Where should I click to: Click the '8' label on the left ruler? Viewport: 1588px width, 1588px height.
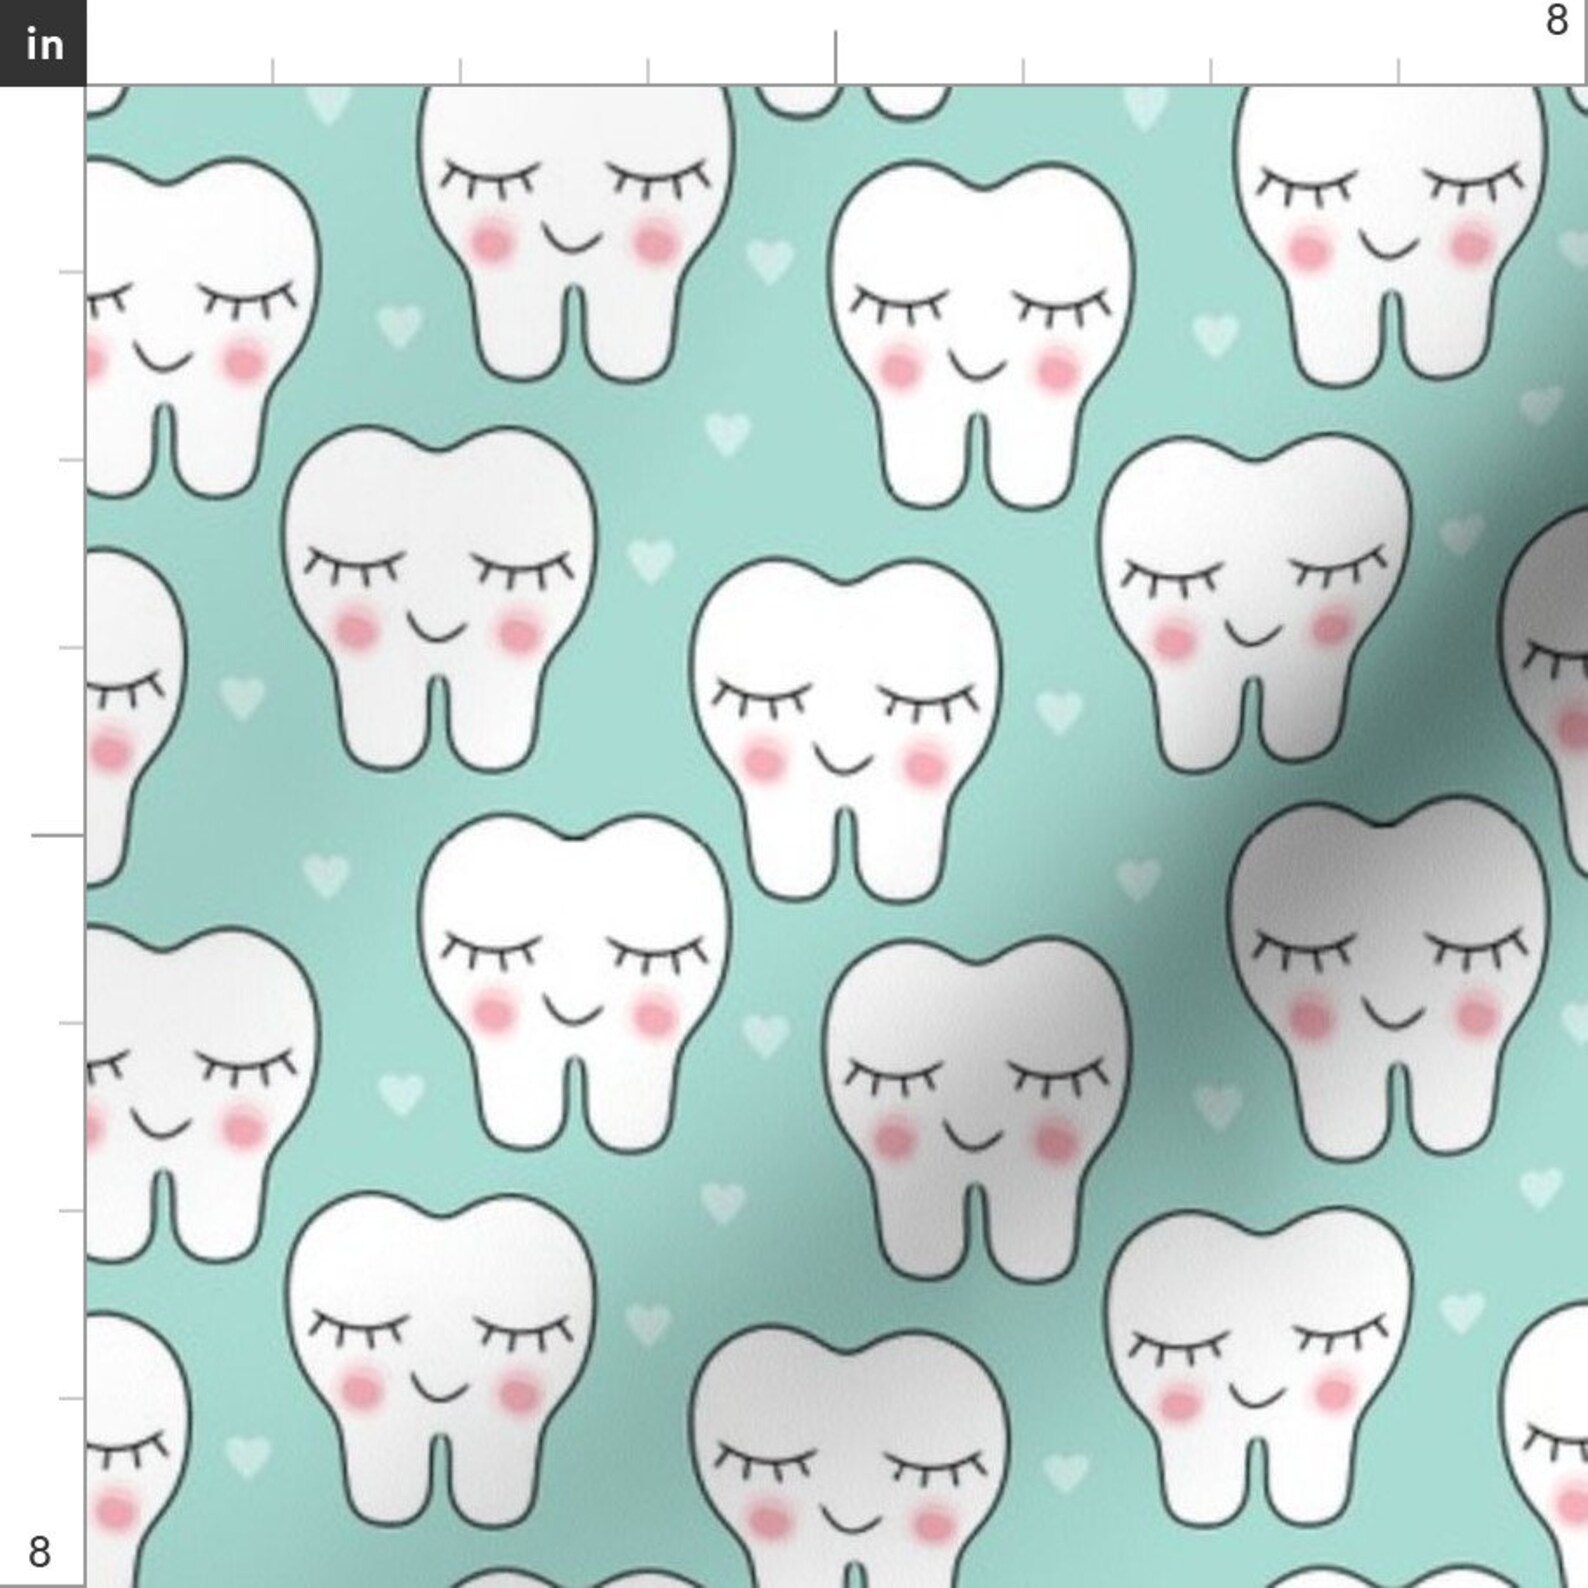[39, 1553]
